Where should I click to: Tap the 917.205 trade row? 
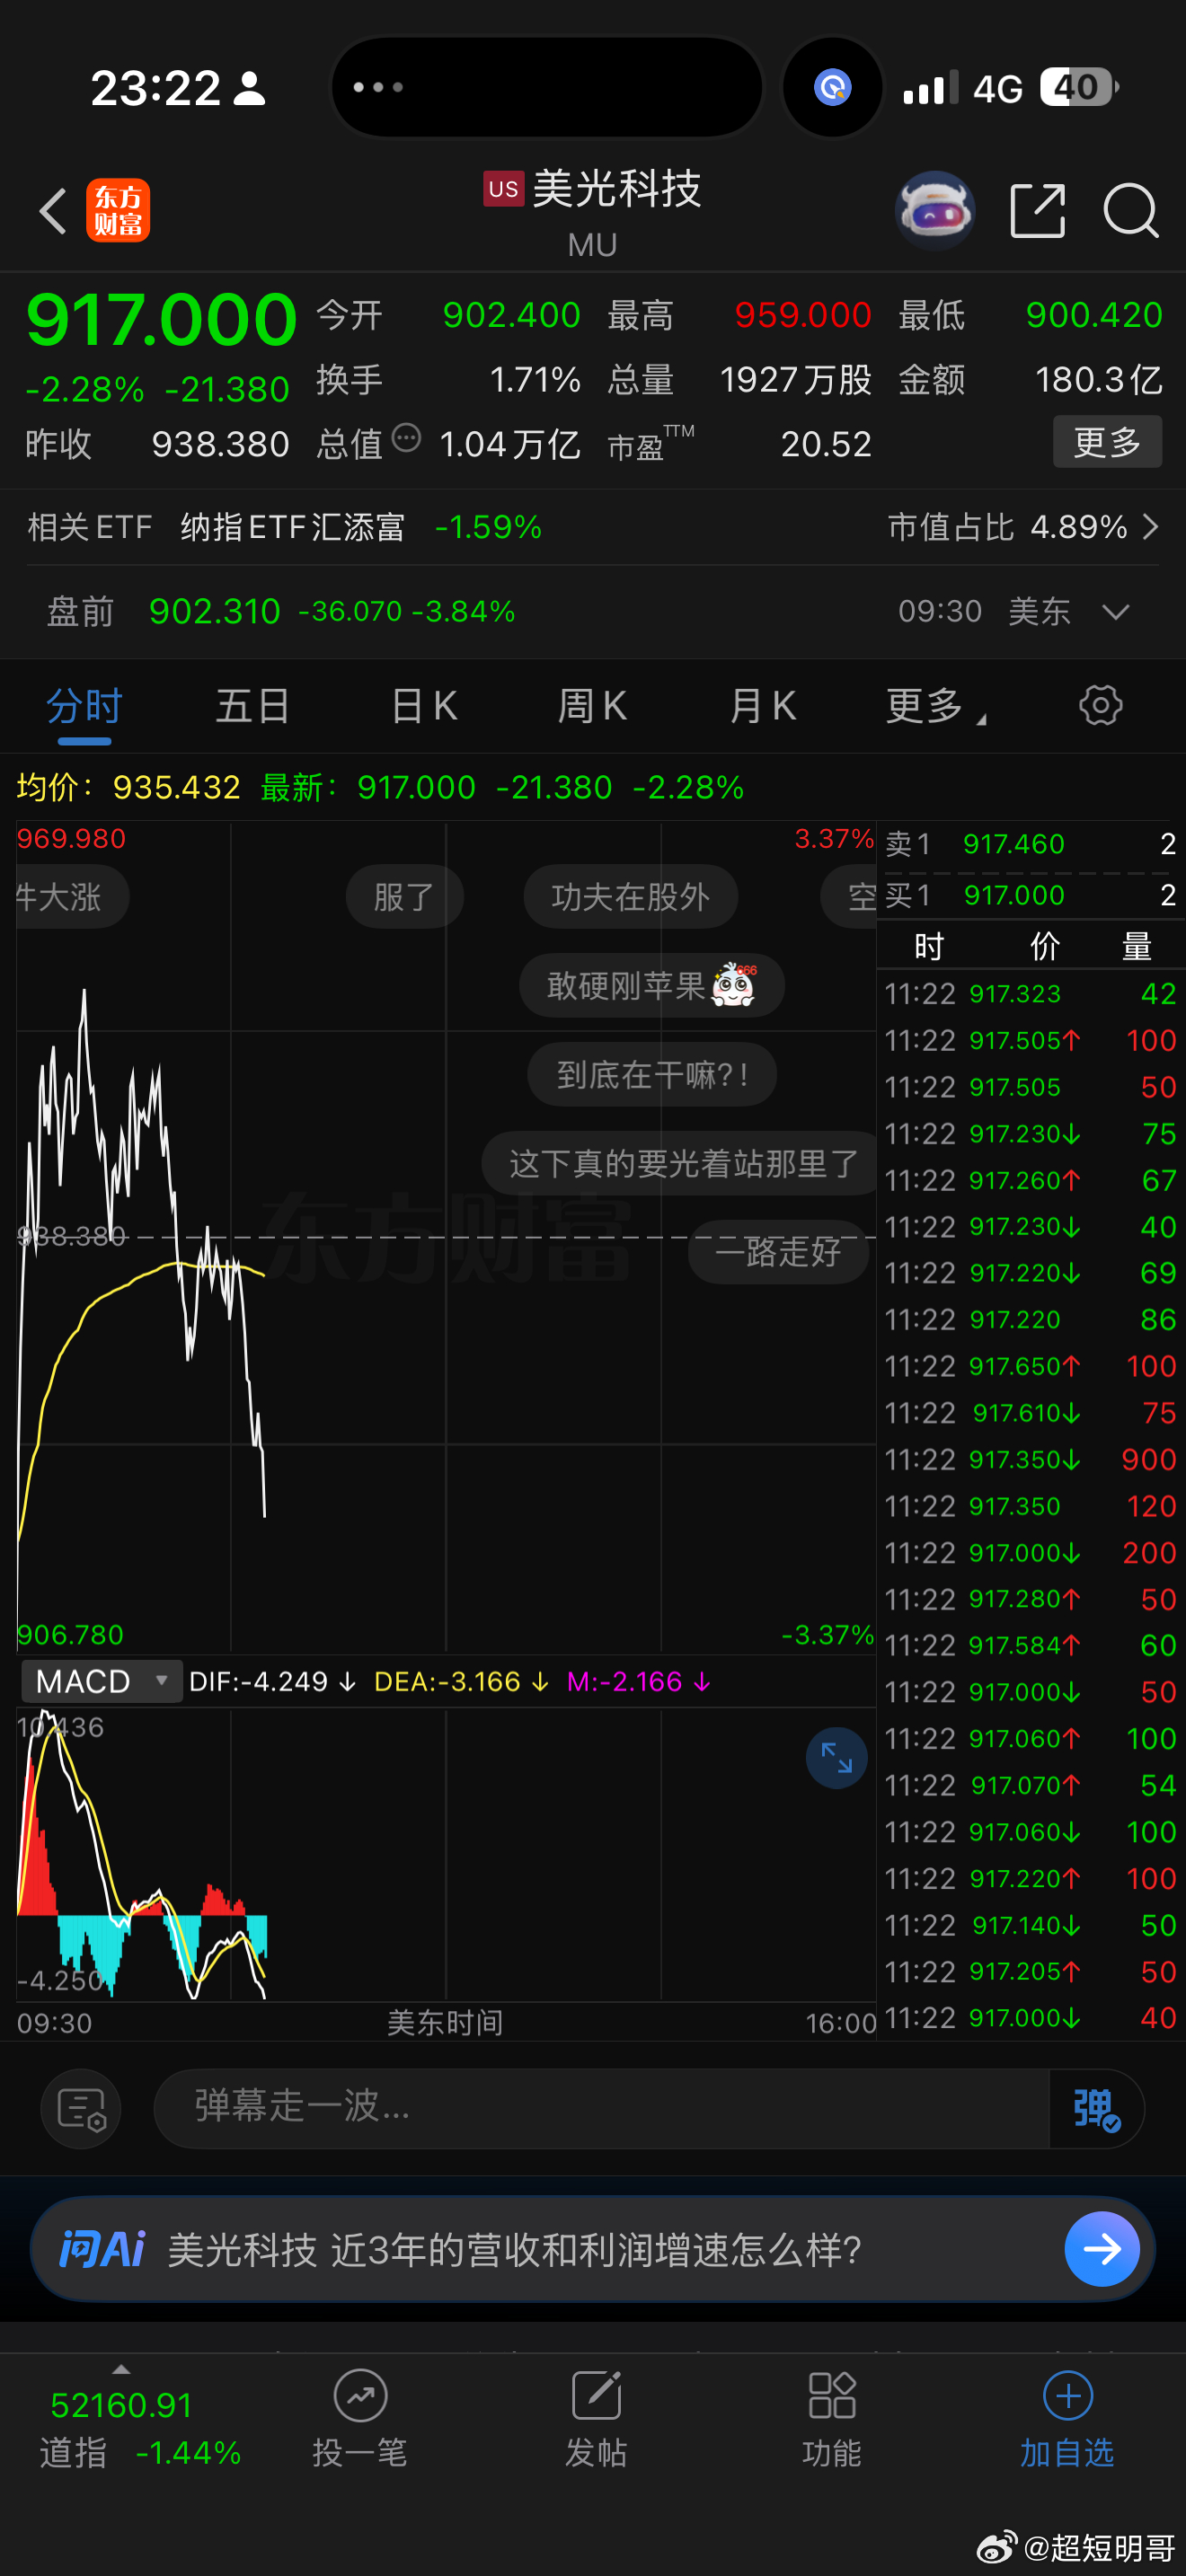pos(1031,1971)
